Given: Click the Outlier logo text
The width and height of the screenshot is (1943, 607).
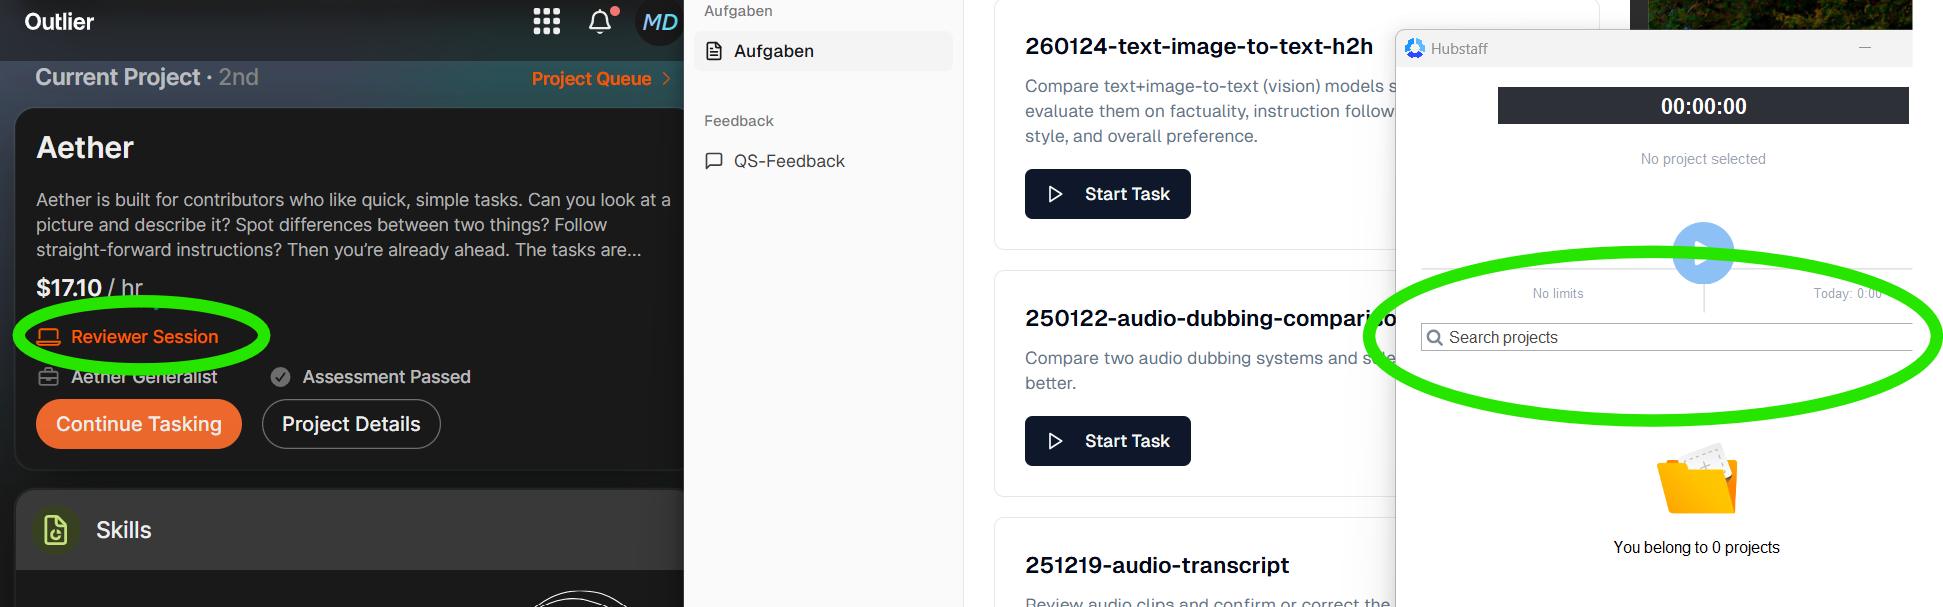Looking at the screenshot, I should 59,22.
